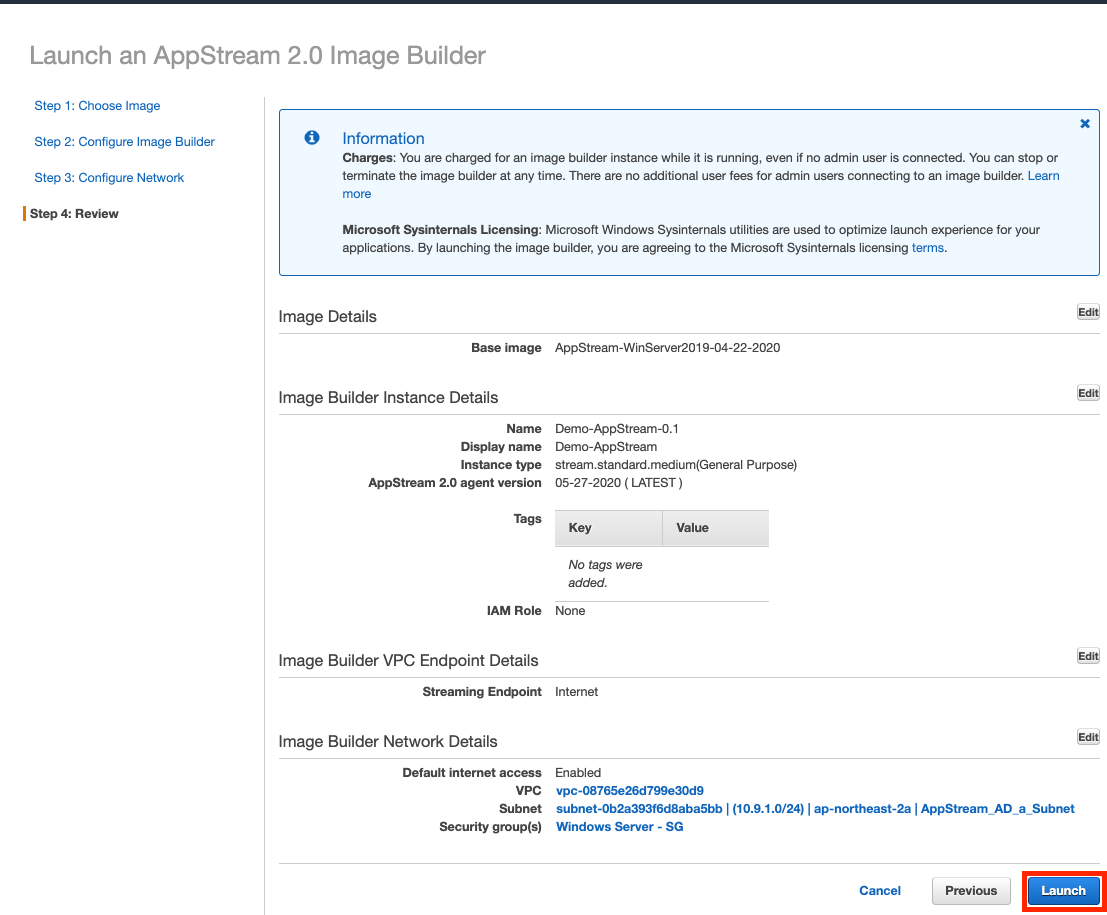Image resolution: width=1107 pixels, height=915 pixels.
Task: Click the page title Launch an AppStream 2.0 Image Builder
Action: pos(258,56)
